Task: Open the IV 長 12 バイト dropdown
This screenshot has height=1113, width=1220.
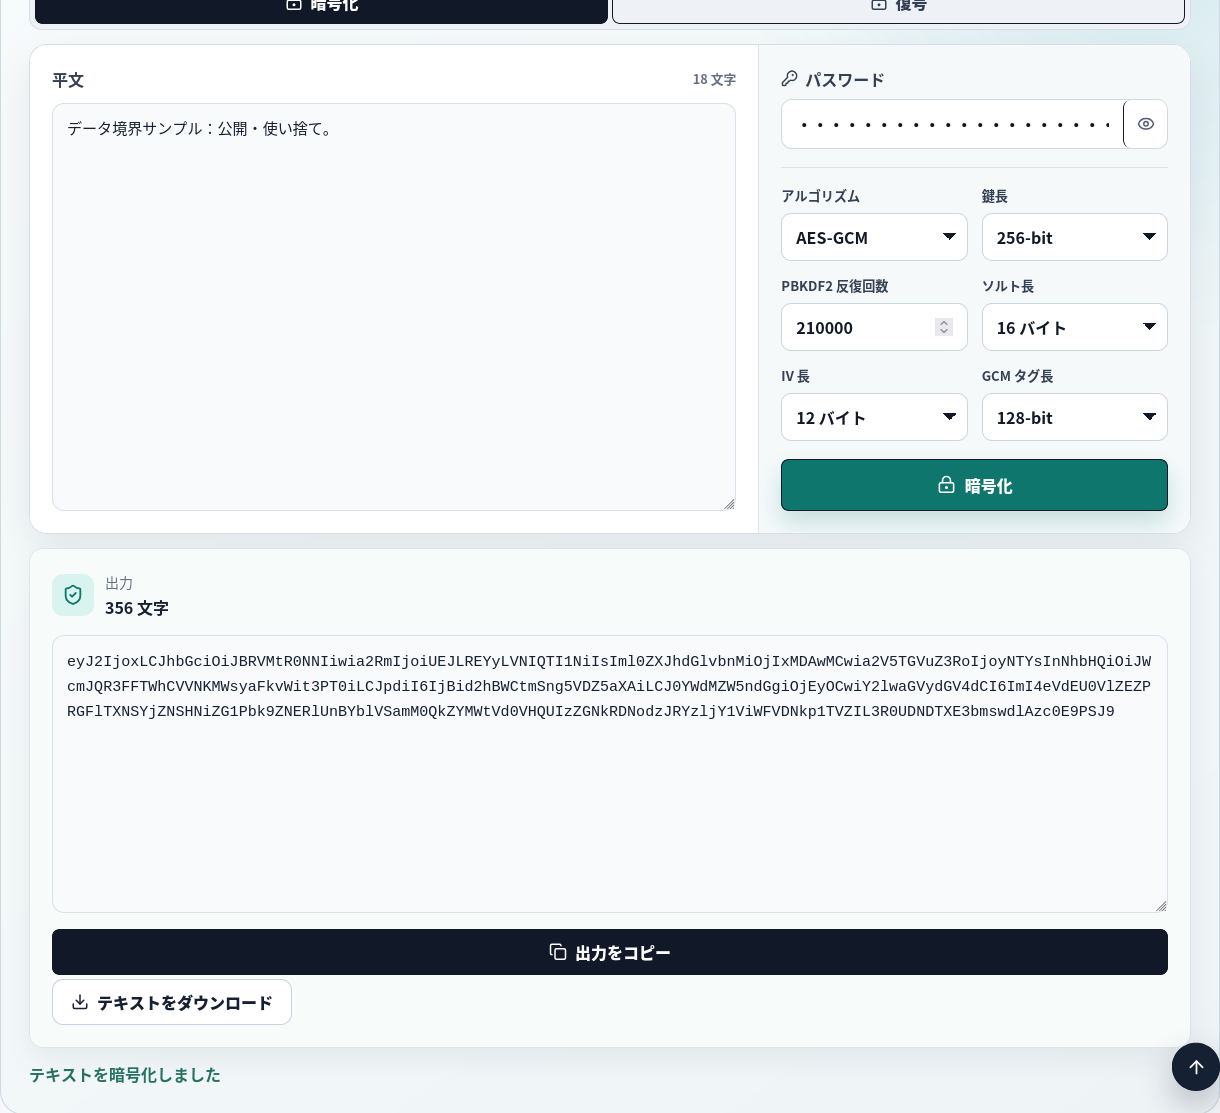Action: pyautogui.click(x=874, y=417)
